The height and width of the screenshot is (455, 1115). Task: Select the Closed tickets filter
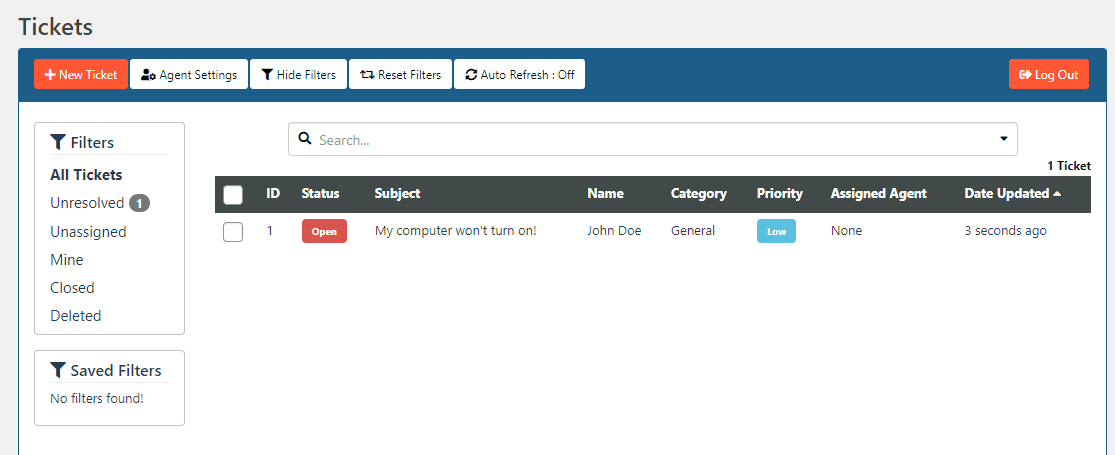(72, 288)
